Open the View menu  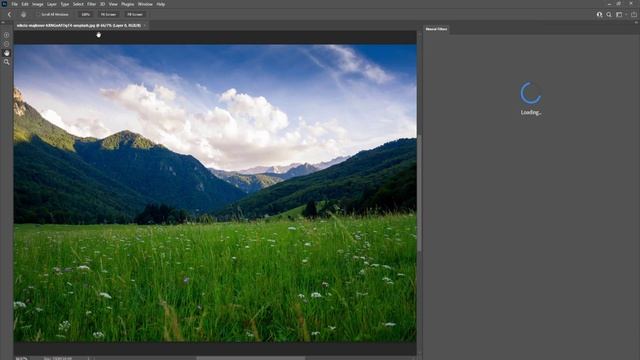coord(113,4)
